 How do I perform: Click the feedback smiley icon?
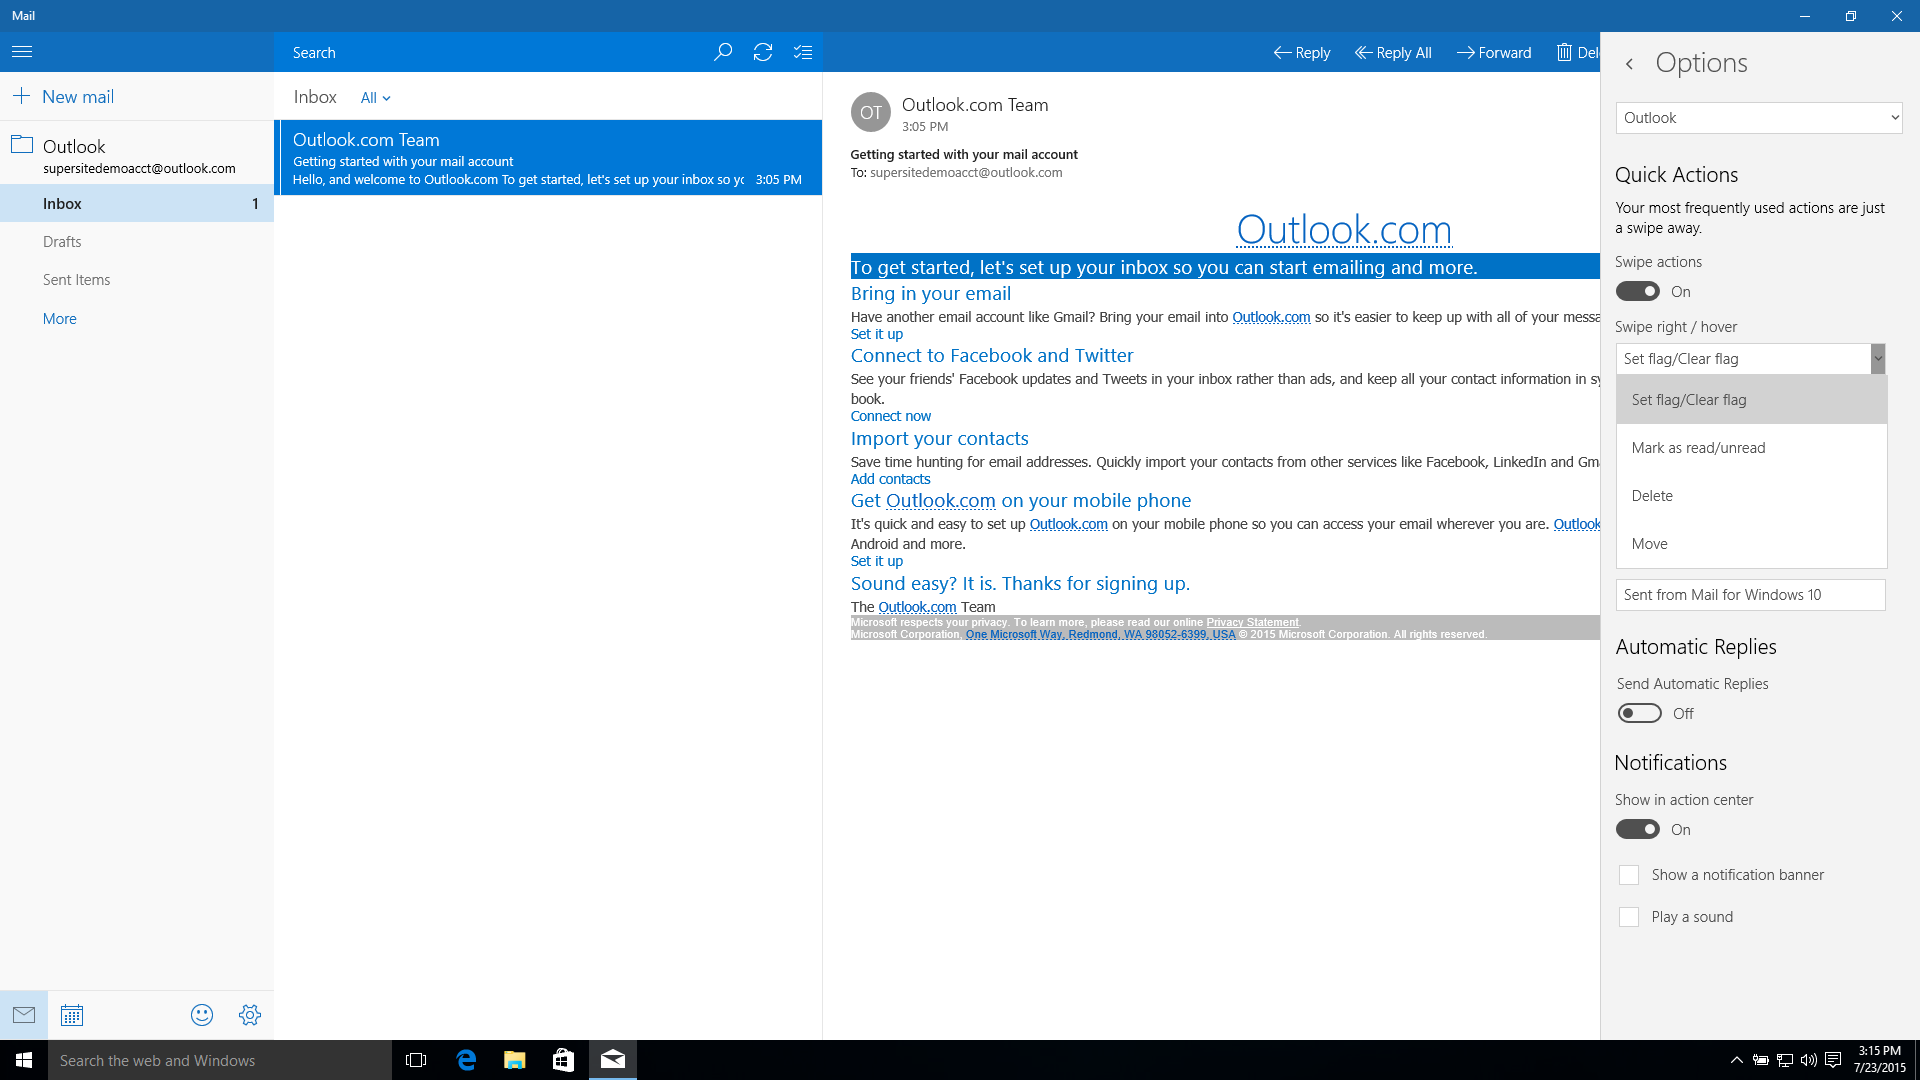pyautogui.click(x=202, y=1015)
